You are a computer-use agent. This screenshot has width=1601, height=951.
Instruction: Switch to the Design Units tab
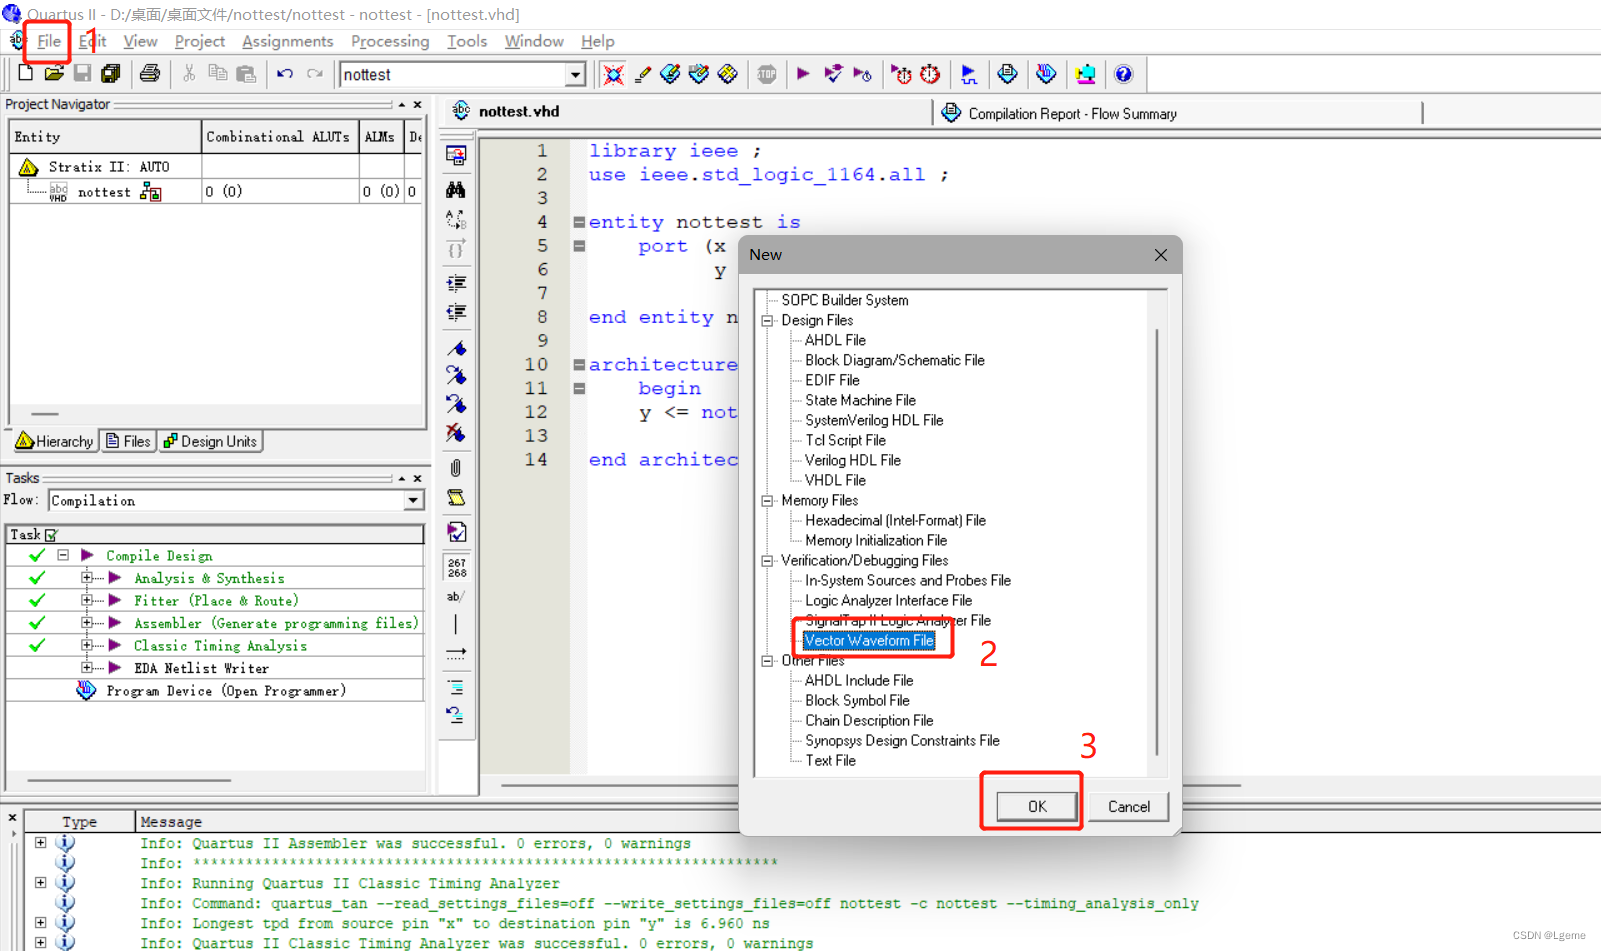pos(210,441)
